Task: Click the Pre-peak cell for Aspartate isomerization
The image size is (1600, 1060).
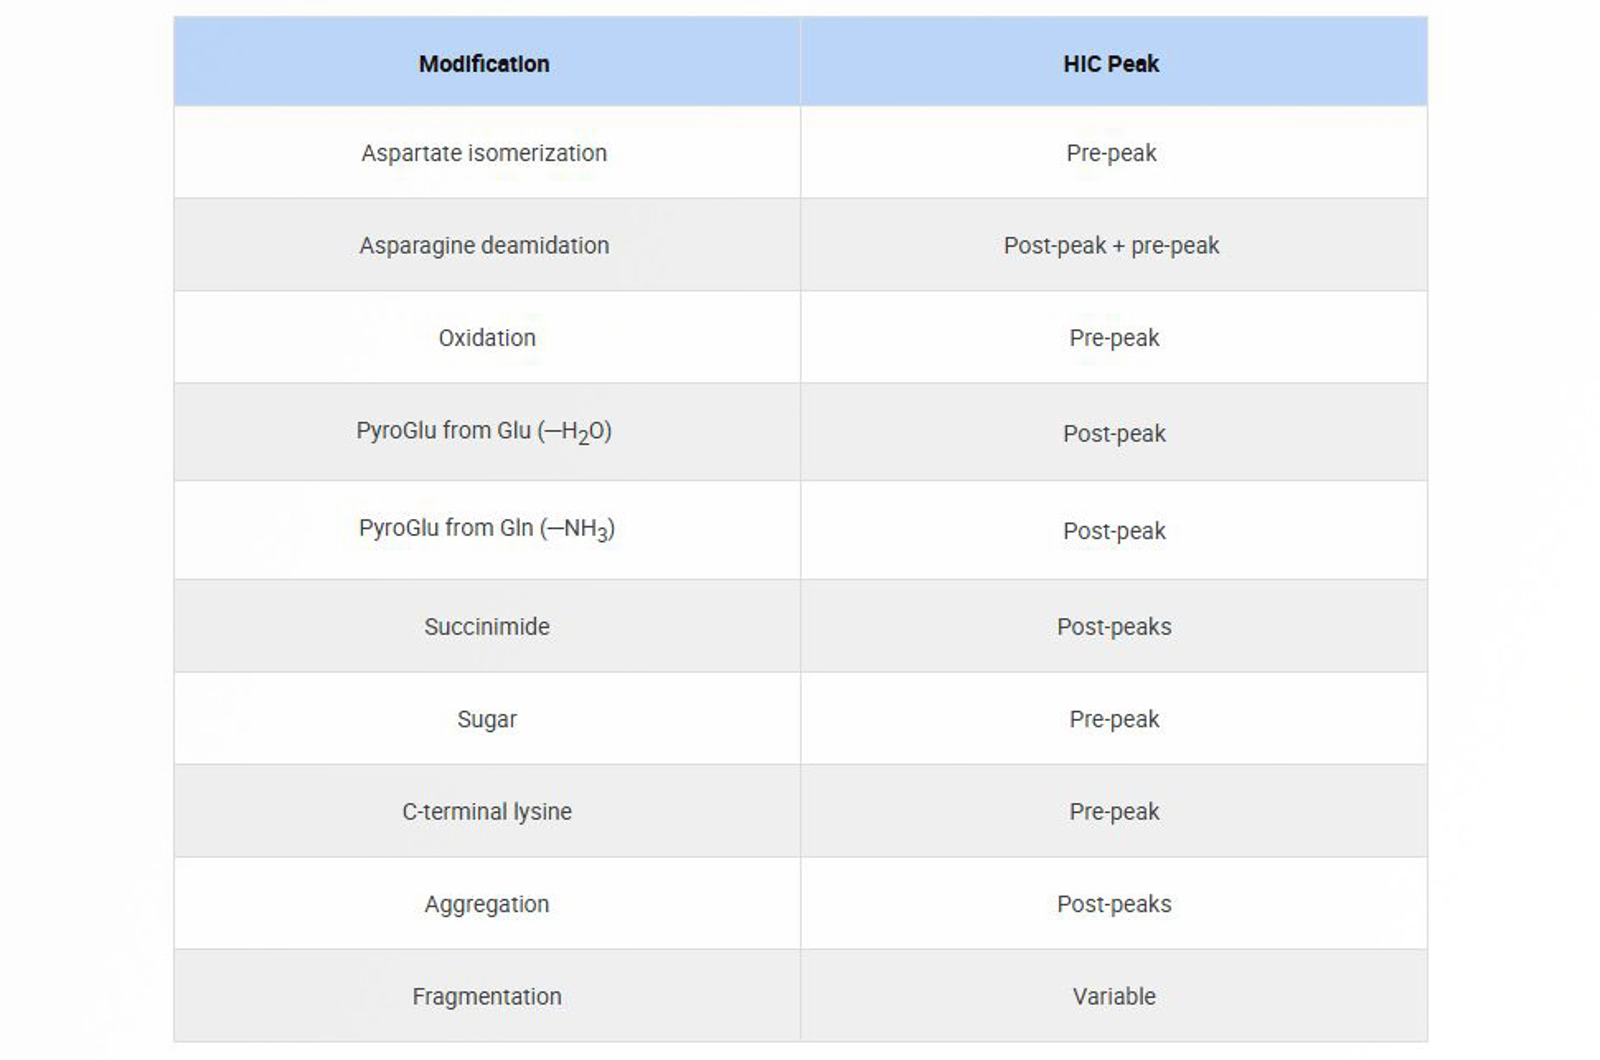Action: [1111, 153]
